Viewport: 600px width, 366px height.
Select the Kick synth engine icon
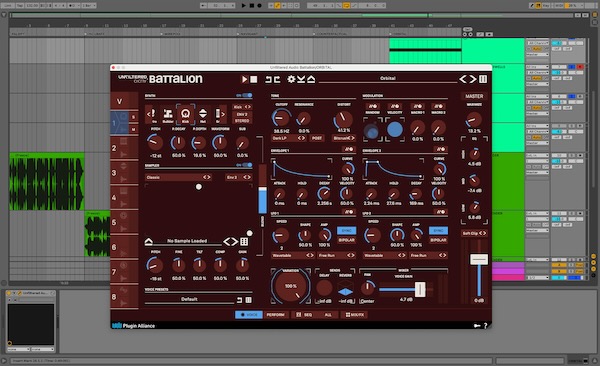(185, 114)
